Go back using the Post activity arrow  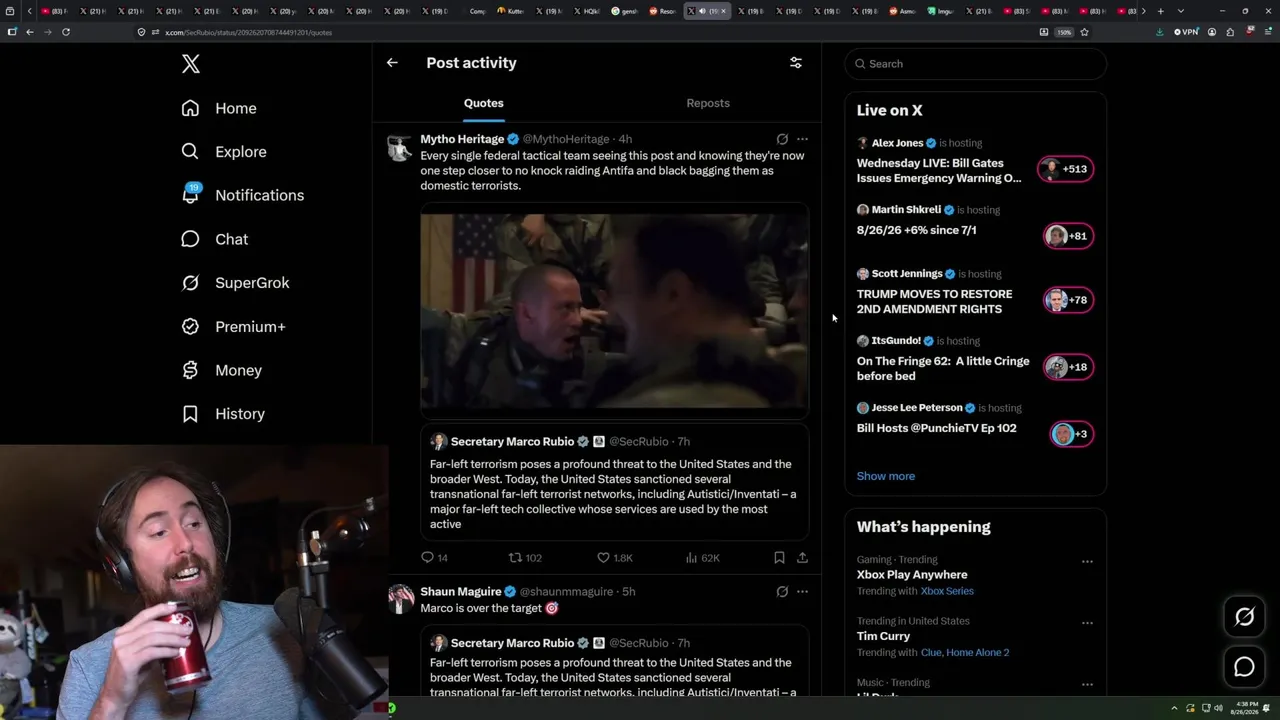click(392, 62)
